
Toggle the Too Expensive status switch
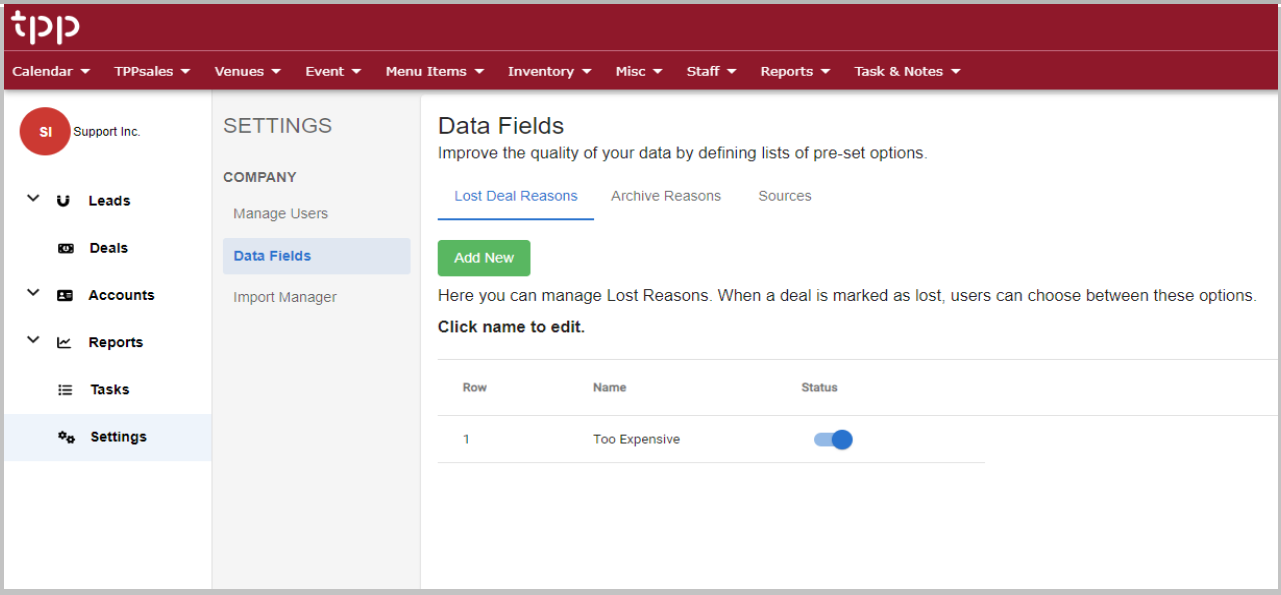tap(833, 439)
